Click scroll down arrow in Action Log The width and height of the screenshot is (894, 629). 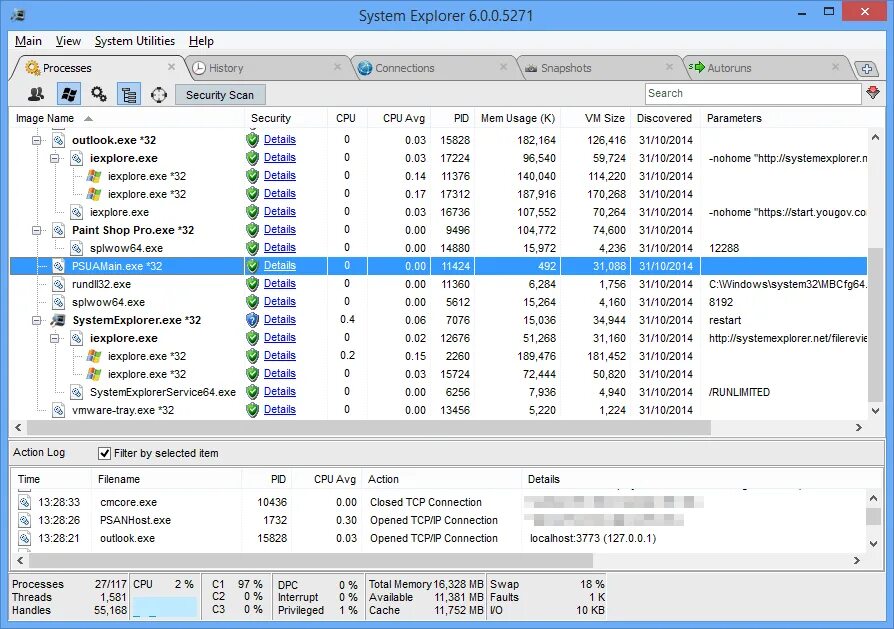coord(873,544)
